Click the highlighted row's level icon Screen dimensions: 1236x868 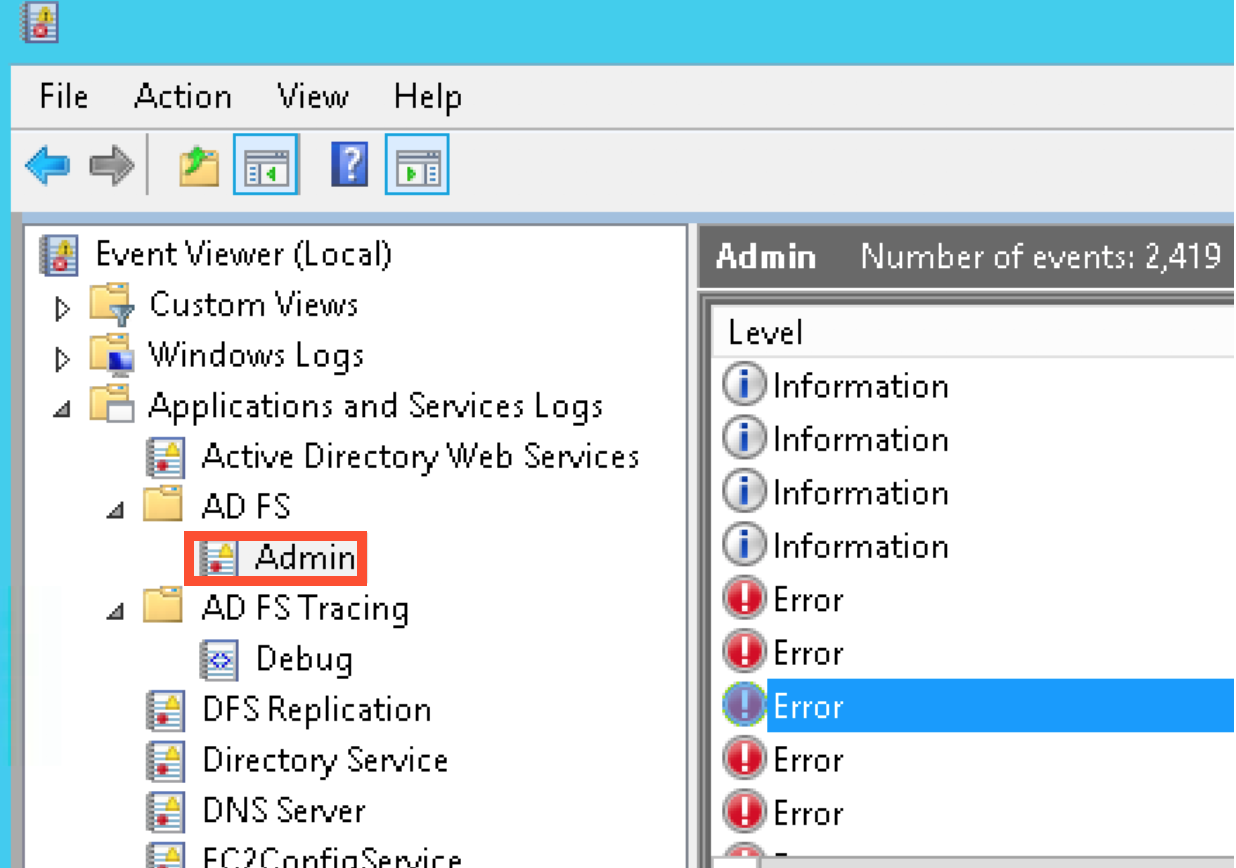[743, 706]
